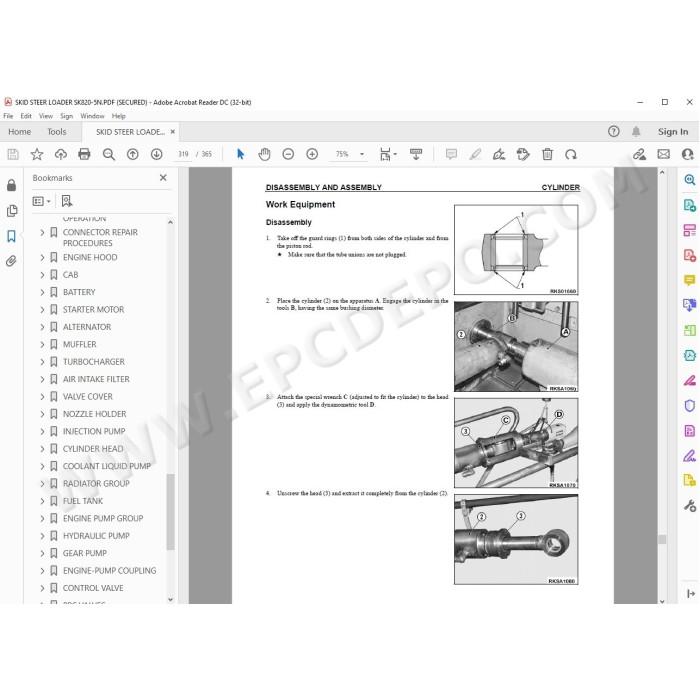Open Attachments paperclip panel

click(x=12, y=261)
